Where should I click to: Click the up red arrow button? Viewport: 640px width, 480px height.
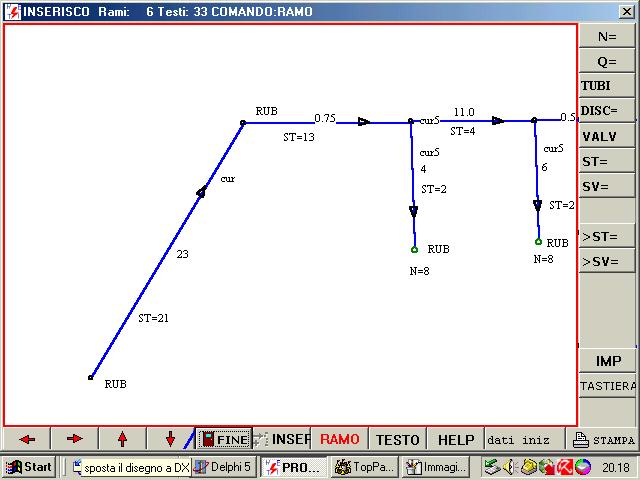click(122, 439)
